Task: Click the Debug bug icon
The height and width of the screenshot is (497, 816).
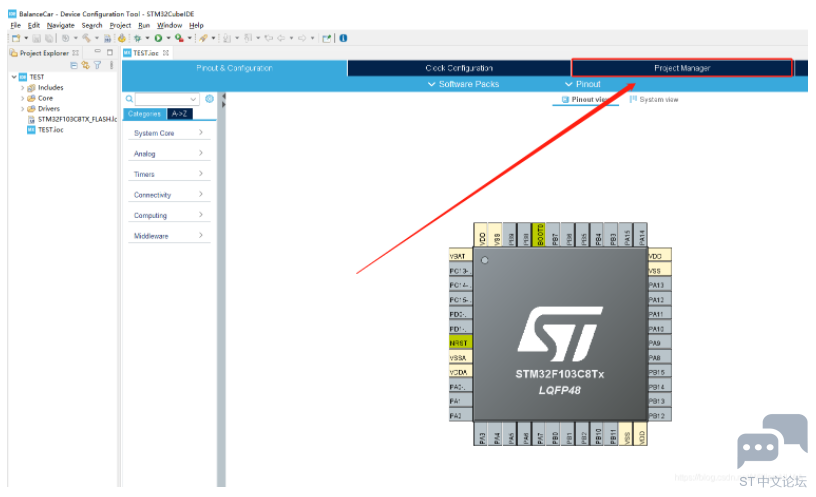Action: (x=137, y=38)
